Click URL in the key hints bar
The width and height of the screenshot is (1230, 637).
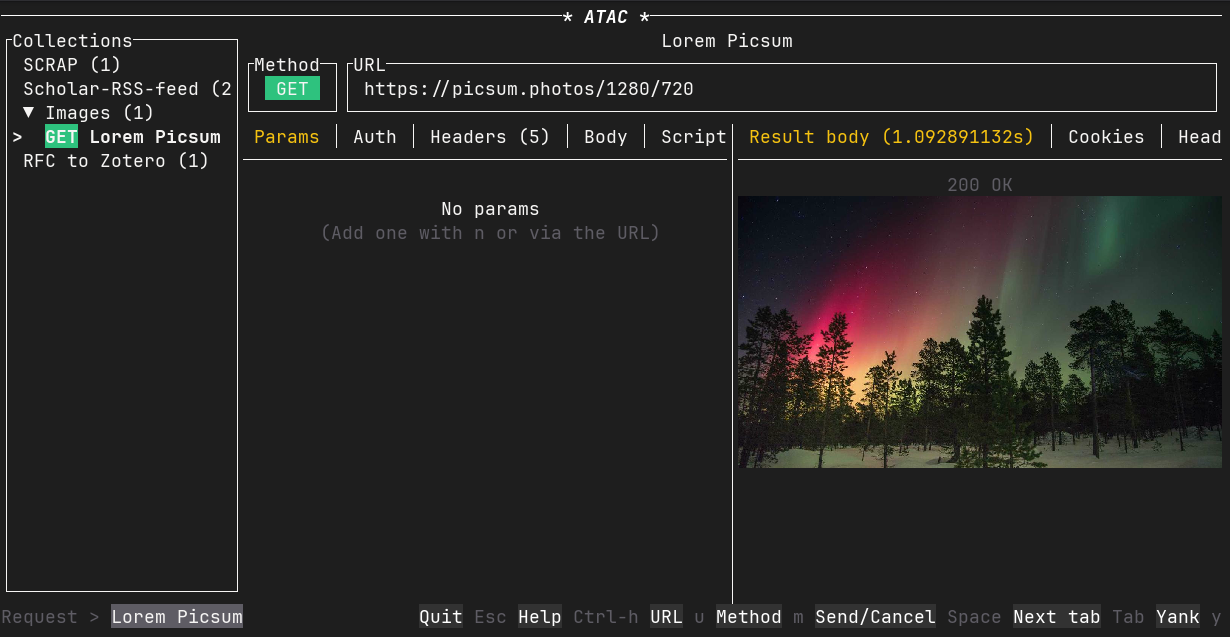pyautogui.click(x=666, y=617)
